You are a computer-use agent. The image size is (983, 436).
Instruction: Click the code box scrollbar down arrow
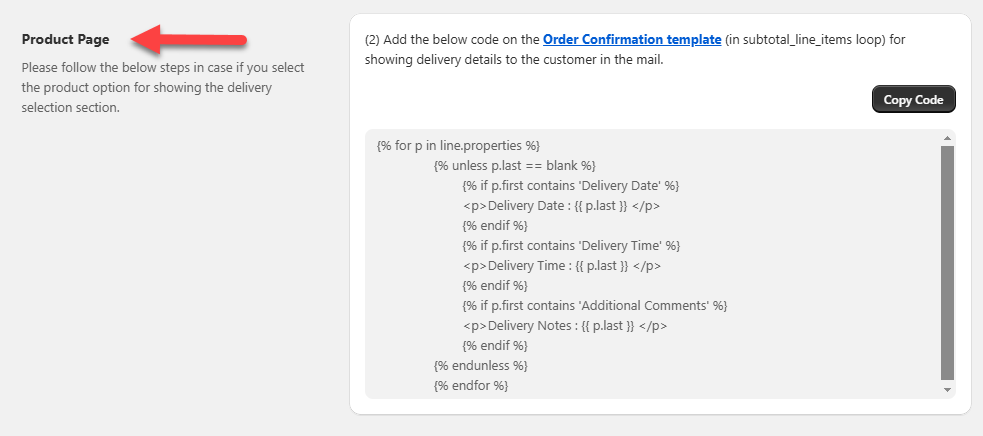pyautogui.click(x=947, y=389)
